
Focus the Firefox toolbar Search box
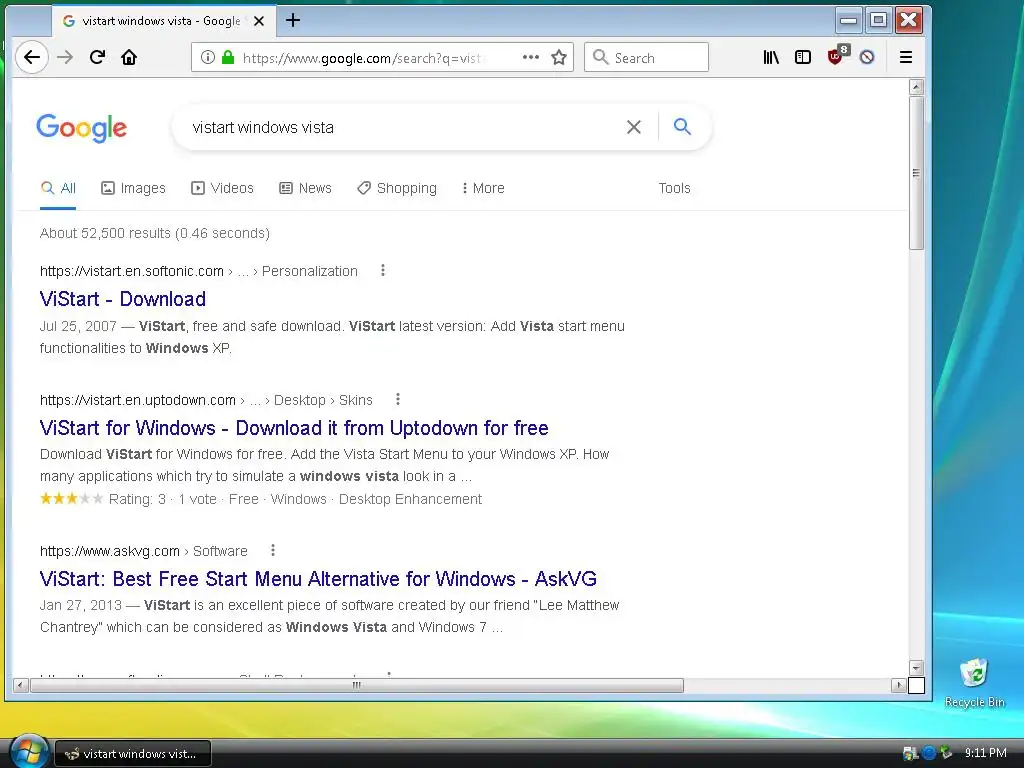[646, 57]
